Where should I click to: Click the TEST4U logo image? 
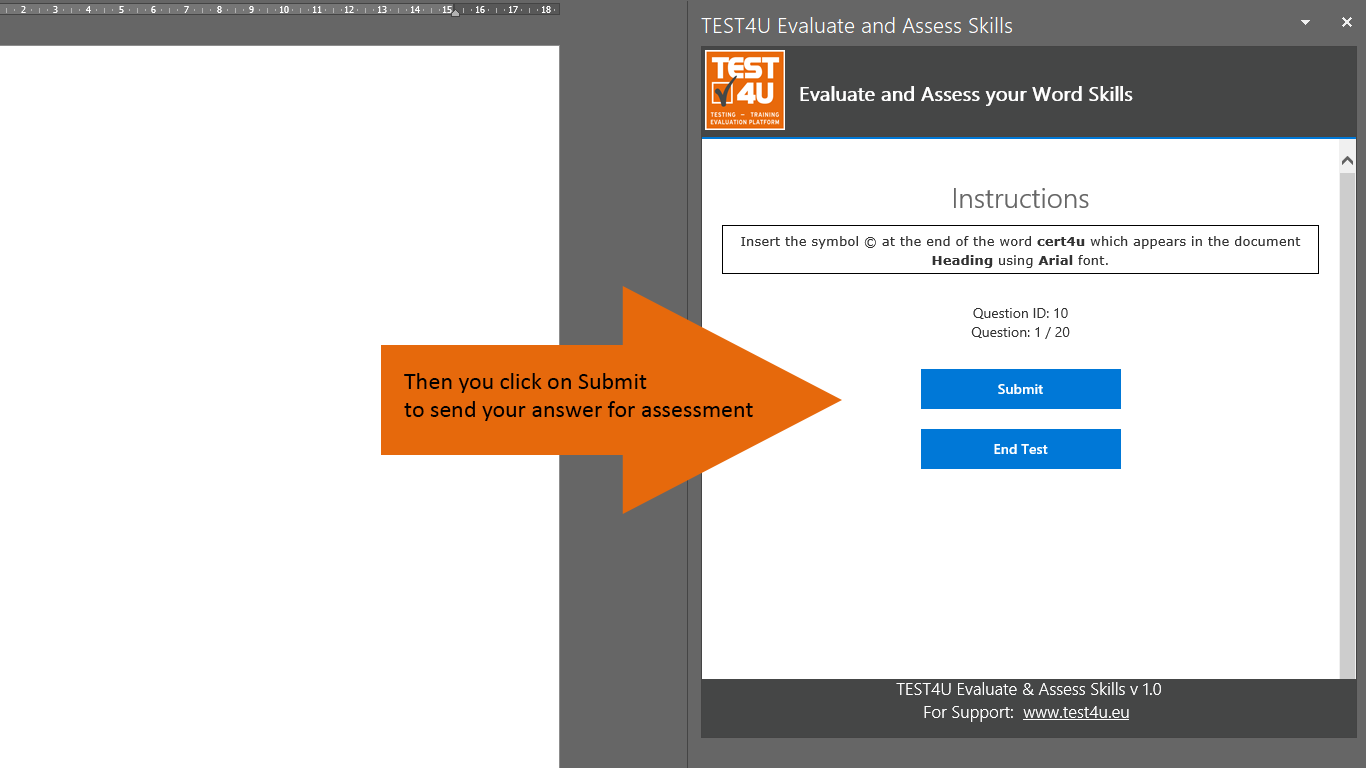745,90
